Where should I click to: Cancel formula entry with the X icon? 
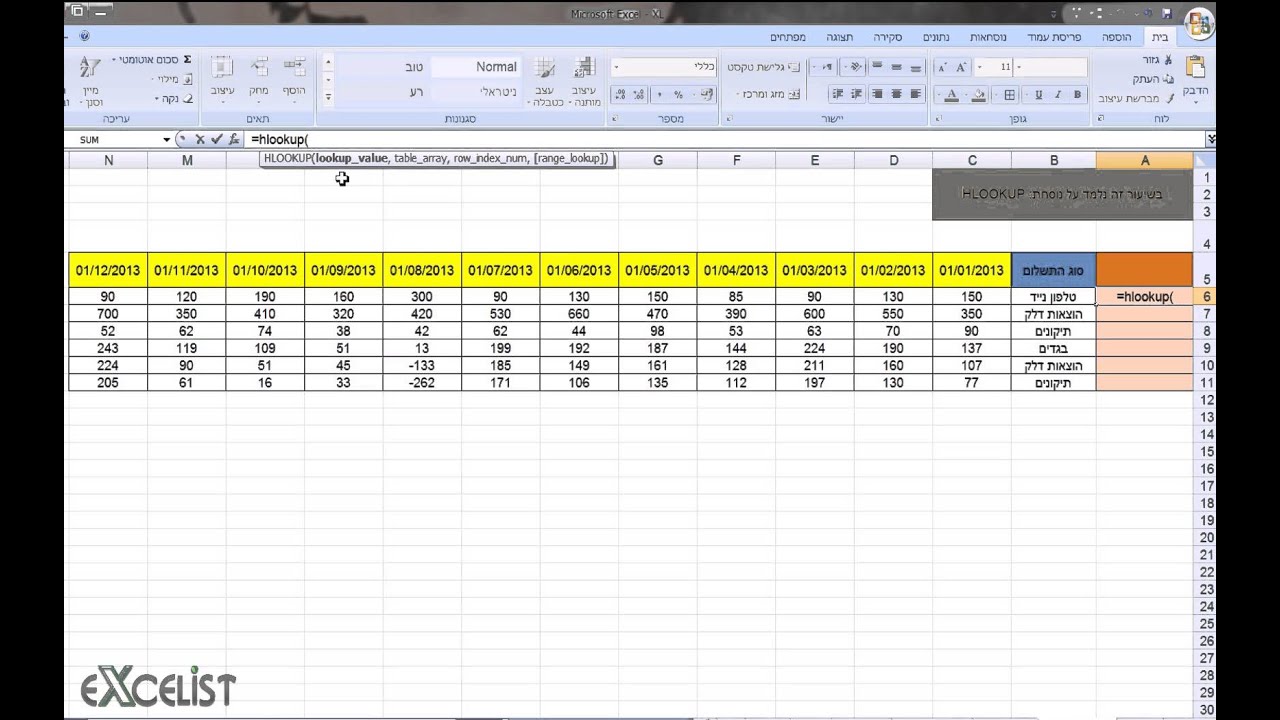pyautogui.click(x=200, y=140)
